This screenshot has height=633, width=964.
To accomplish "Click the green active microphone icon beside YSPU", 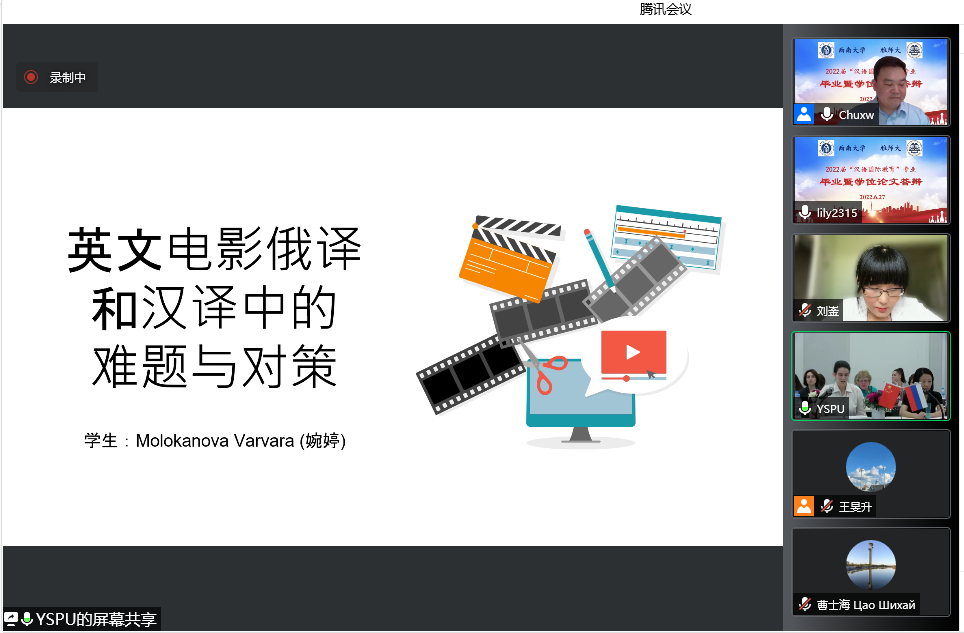I will 805,408.
